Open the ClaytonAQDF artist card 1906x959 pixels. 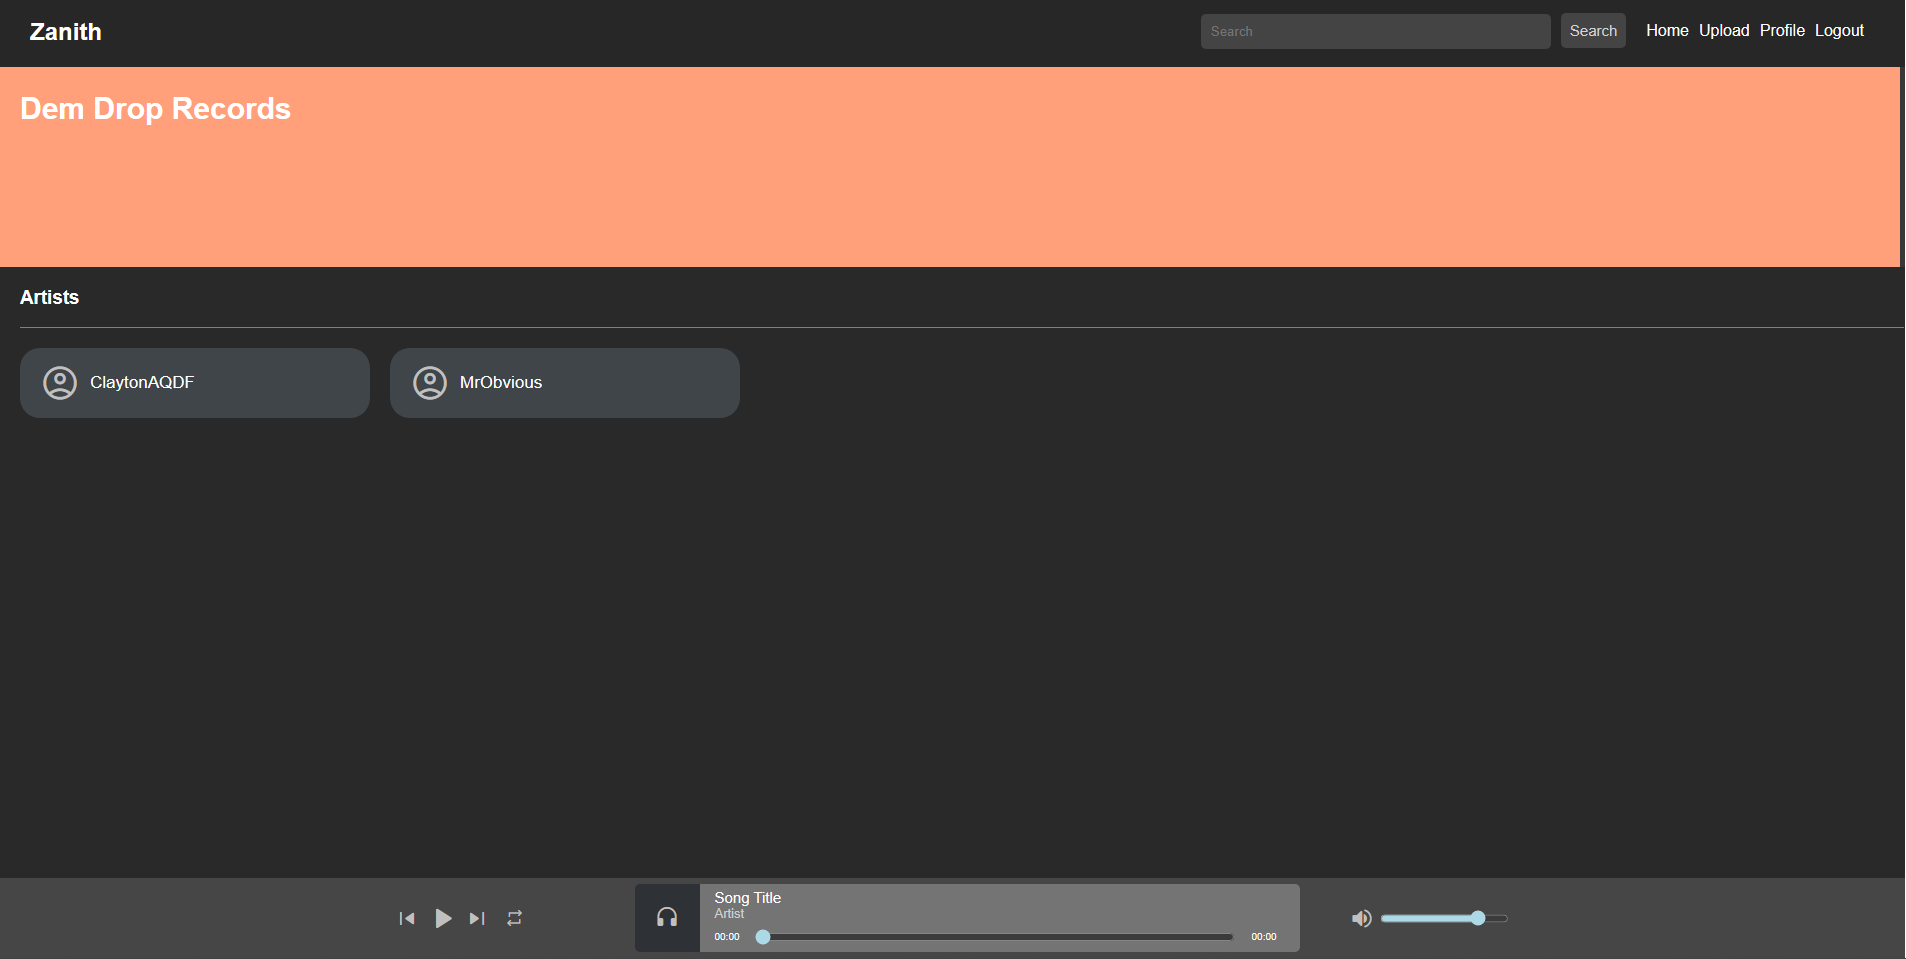point(194,382)
